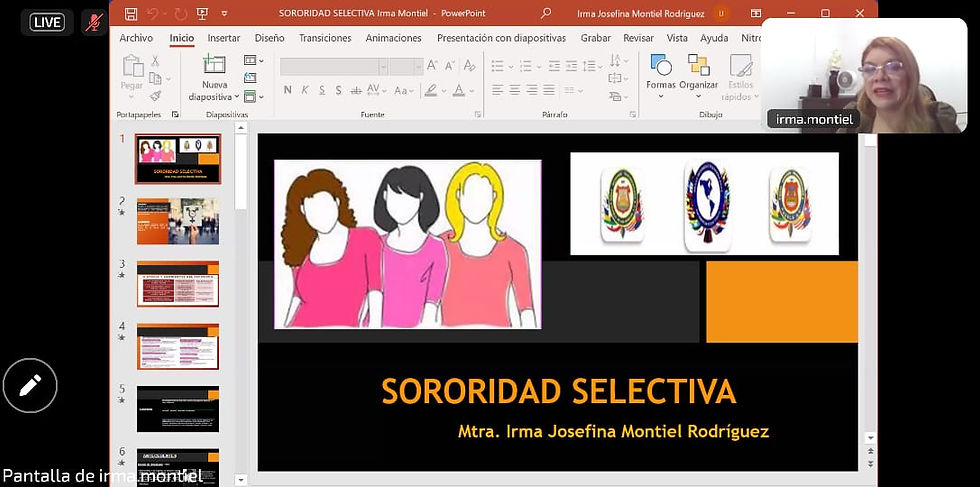Open the Portapapeles dialog launcher

tap(175, 114)
